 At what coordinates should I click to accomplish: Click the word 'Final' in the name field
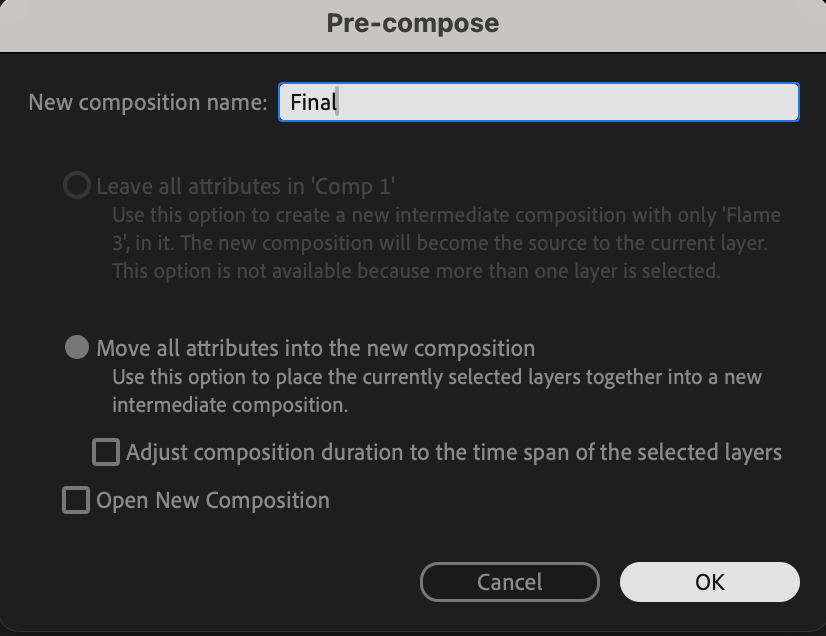312,102
